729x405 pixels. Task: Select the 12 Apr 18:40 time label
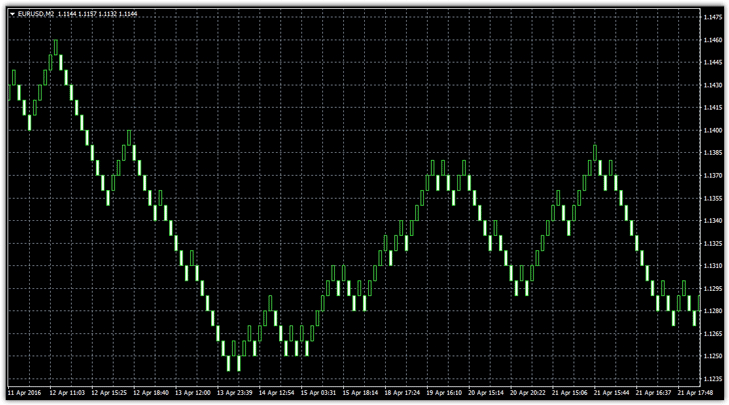[153, 393]
